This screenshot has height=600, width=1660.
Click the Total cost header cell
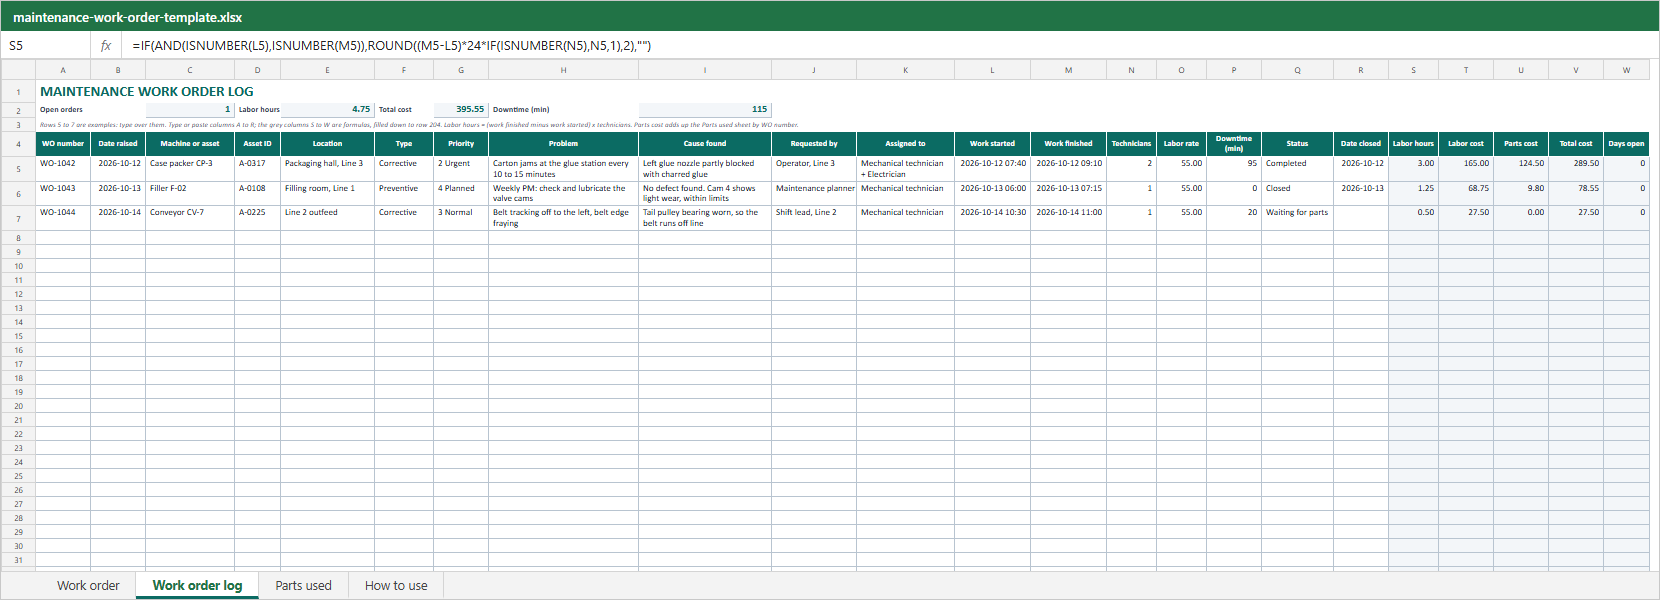(x=1576, y=143)
